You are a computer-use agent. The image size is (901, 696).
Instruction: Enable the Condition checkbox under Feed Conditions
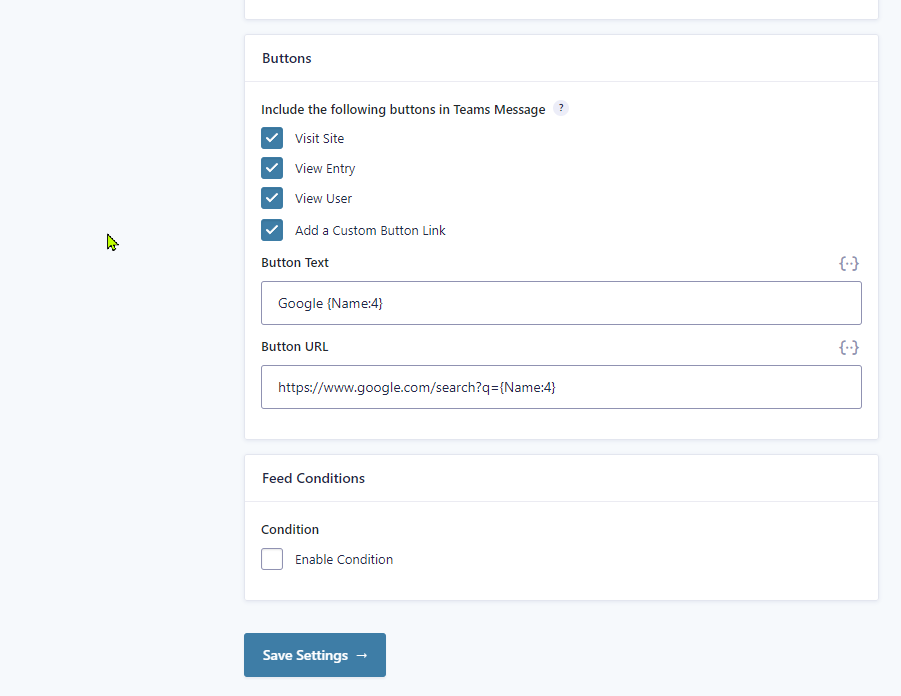(x=271, y=558)
